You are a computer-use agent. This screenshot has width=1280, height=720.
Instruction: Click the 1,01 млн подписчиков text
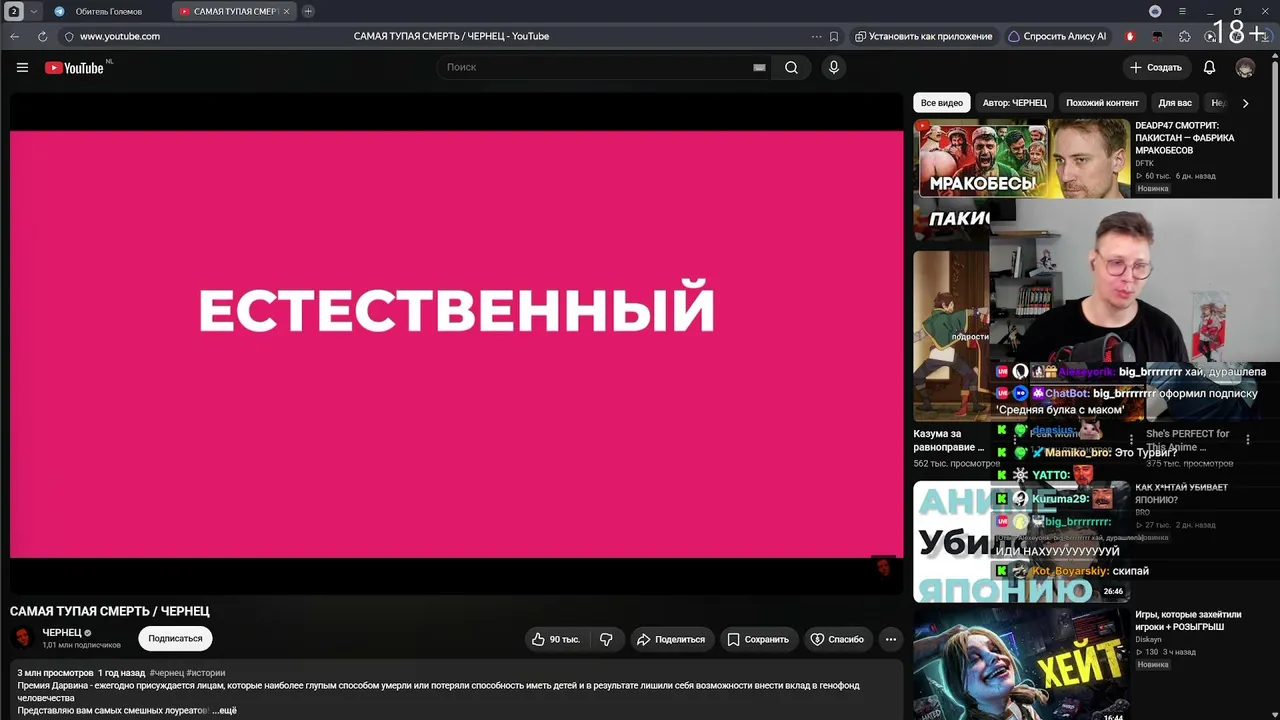81,646
